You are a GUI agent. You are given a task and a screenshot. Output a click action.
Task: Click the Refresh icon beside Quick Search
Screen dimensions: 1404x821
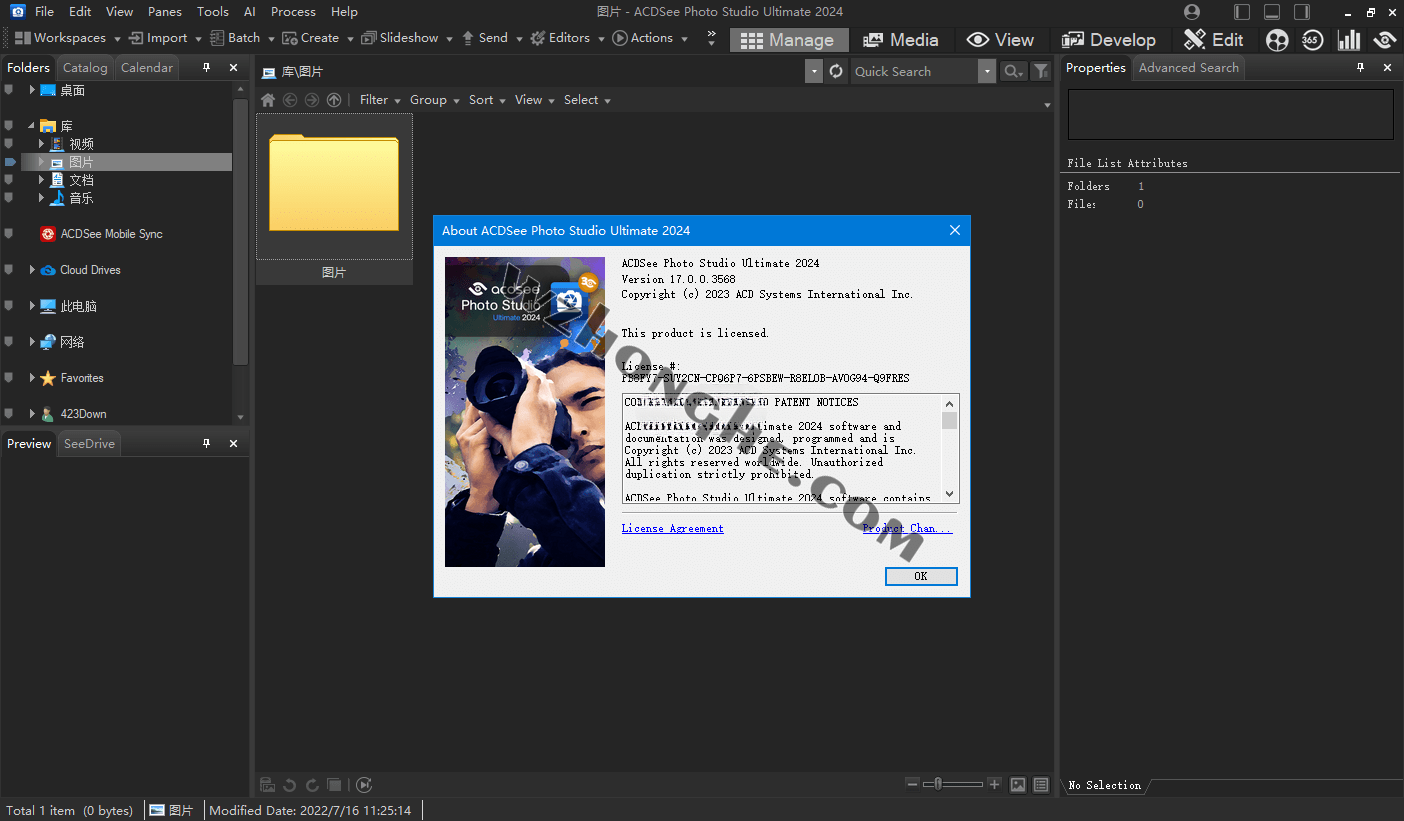pos(837,71)
